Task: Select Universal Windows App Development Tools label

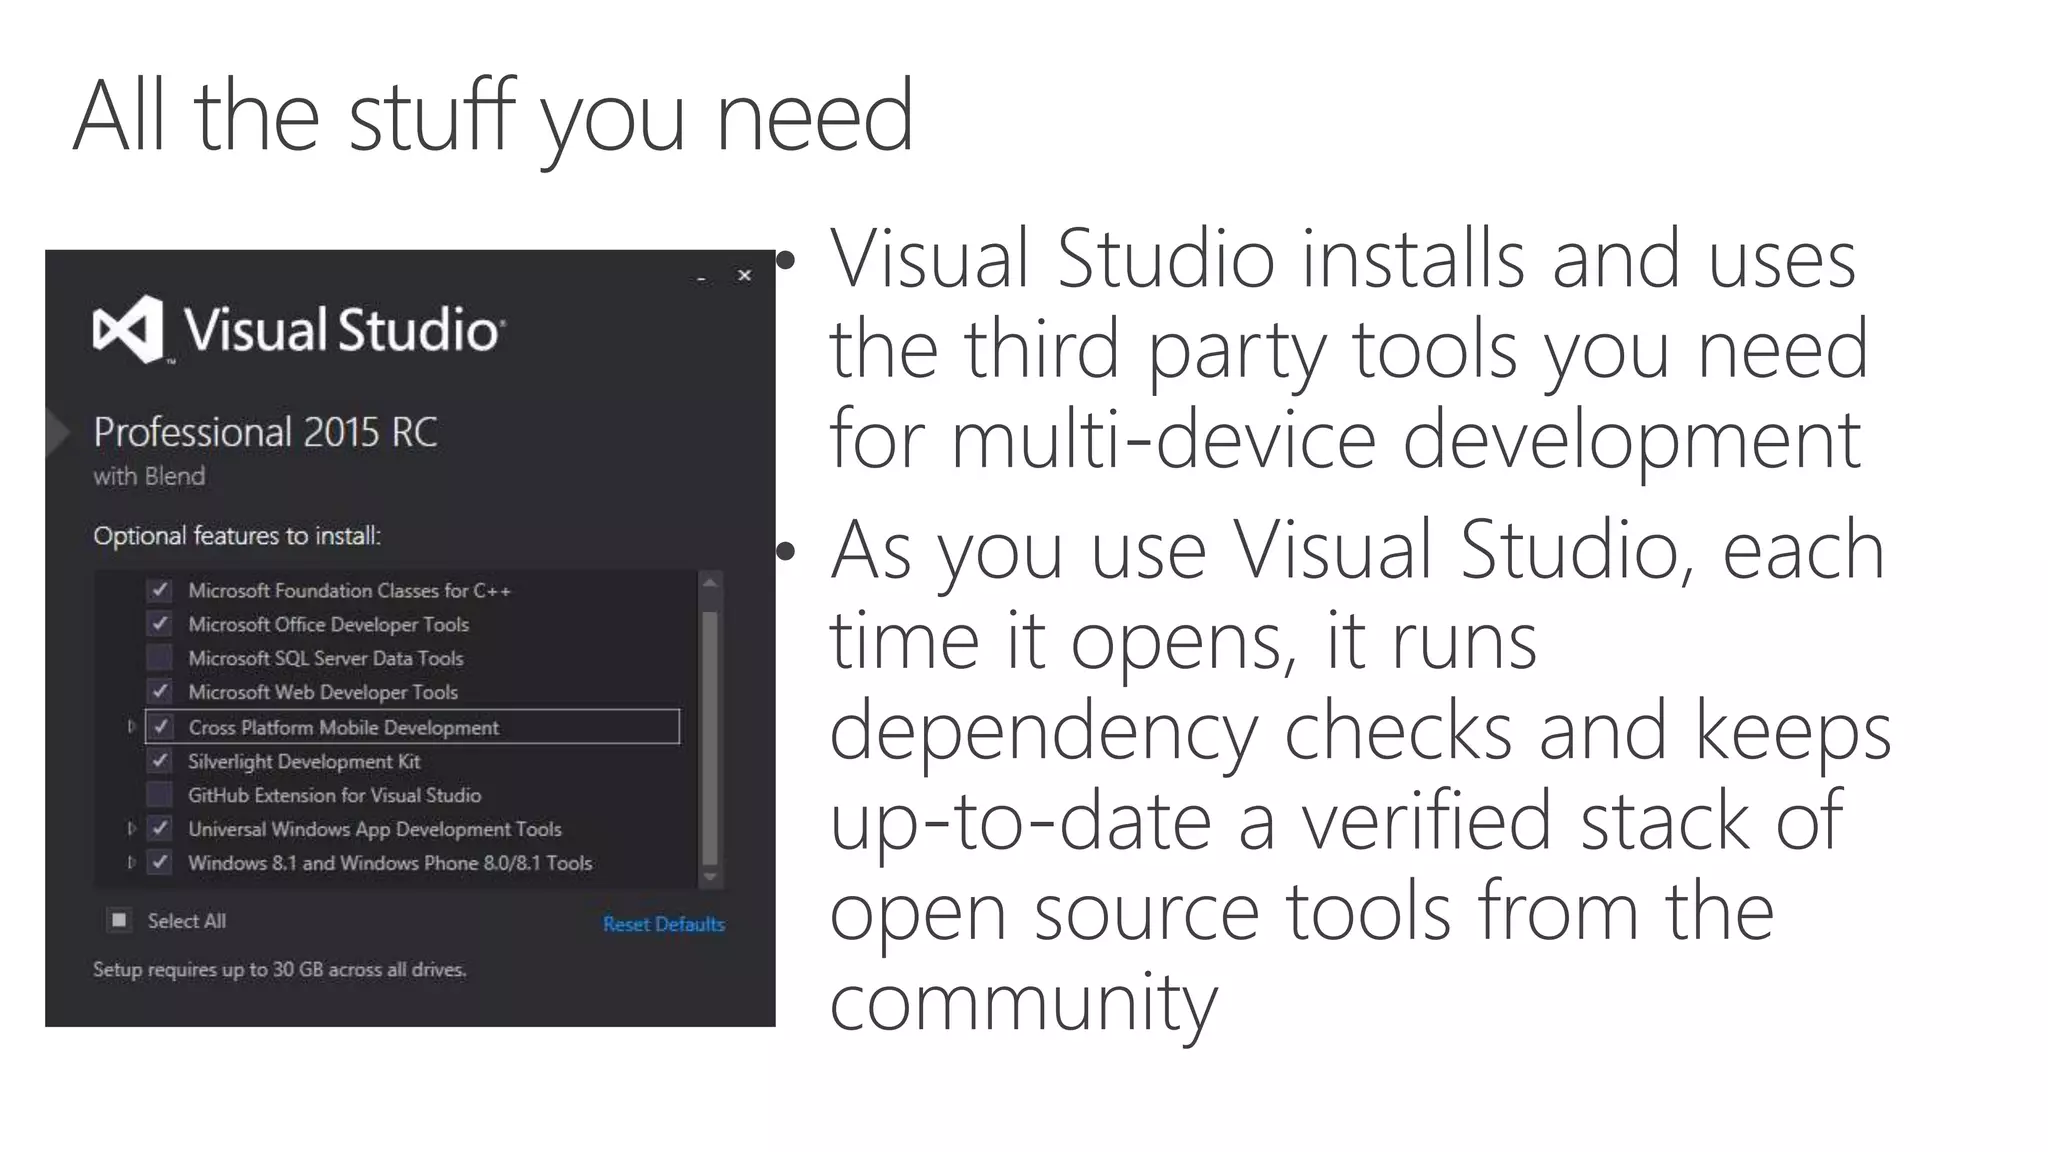Action: [x=374, y=829]
